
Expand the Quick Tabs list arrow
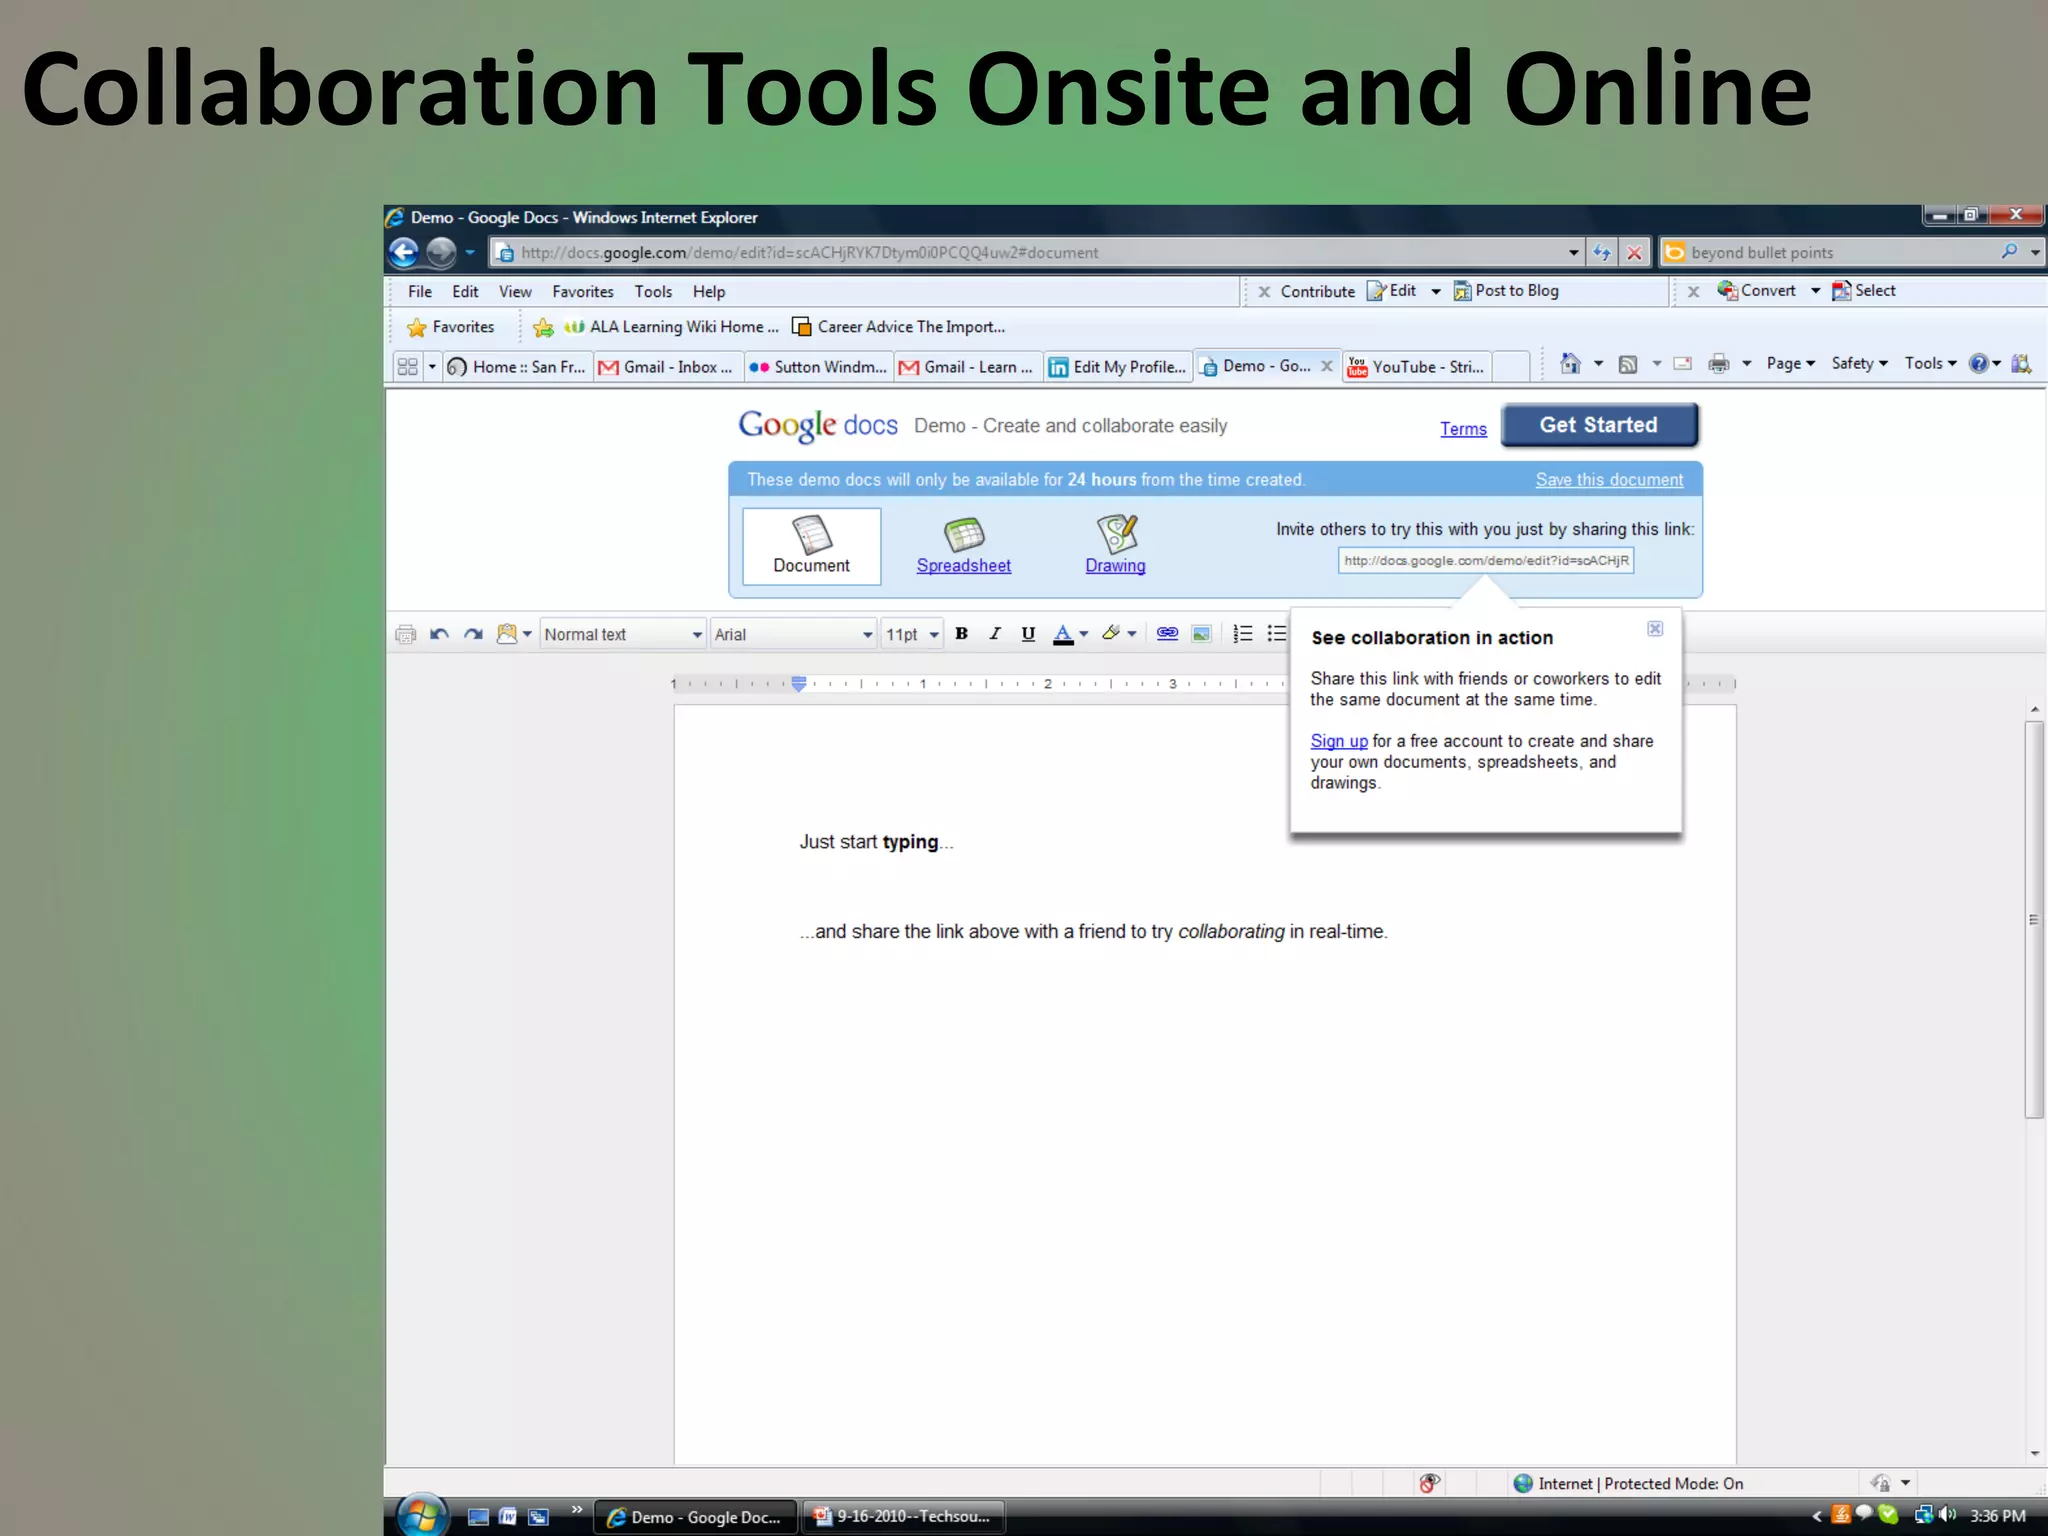coord(432,366)
